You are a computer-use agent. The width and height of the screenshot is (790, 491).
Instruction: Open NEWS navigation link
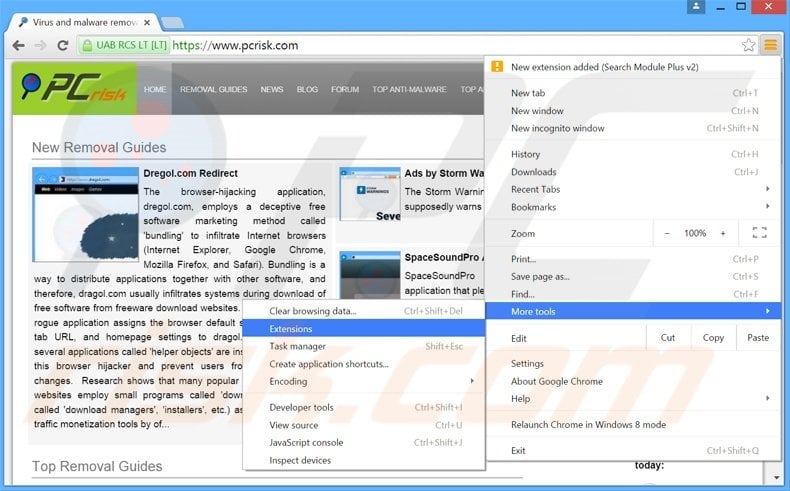click(272, 89)
